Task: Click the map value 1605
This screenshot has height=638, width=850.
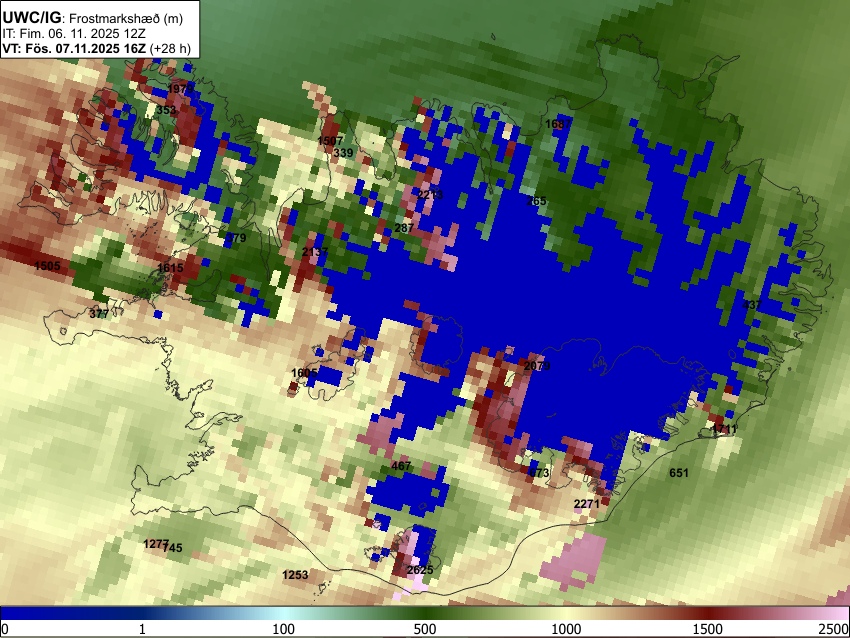Action: tap(304, 373)
